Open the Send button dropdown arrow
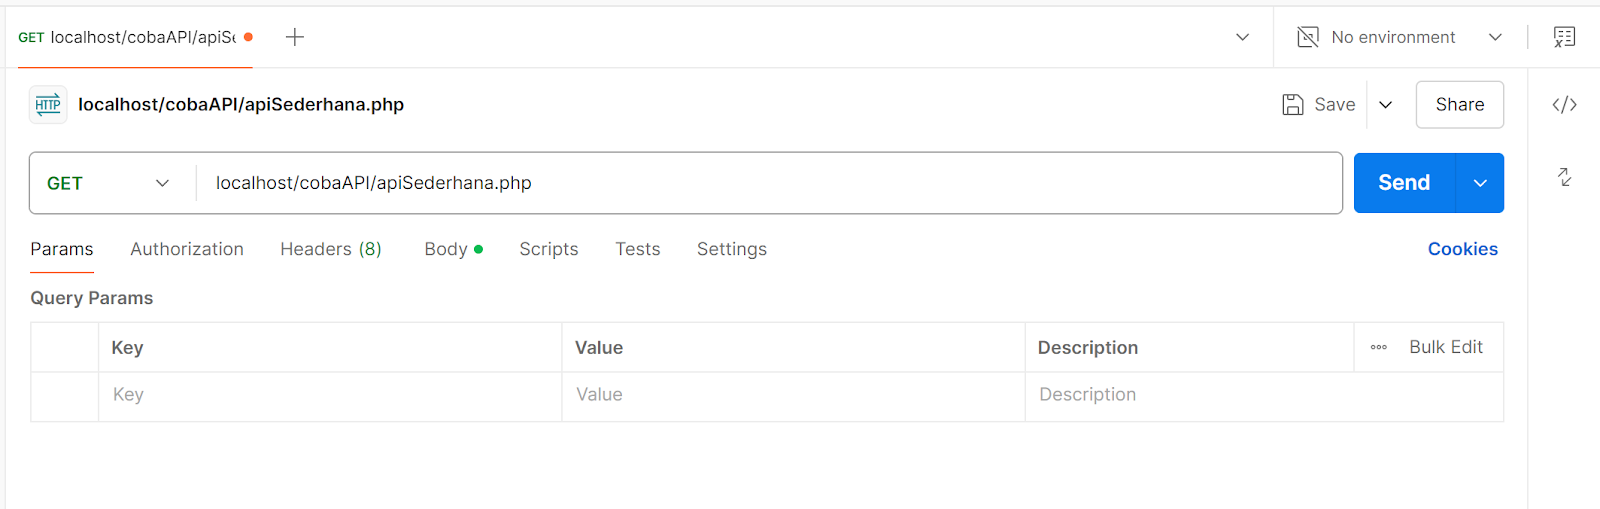The image size is (1600, 509). click(x=1480, y=183)
